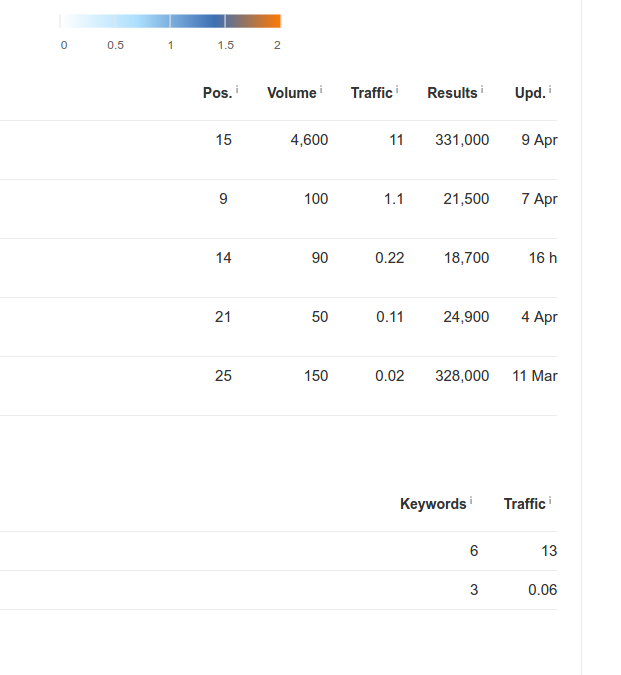This screenshot has height=675, width=621.
Task: Click the orange end of color scale
Action: point(268,21)
